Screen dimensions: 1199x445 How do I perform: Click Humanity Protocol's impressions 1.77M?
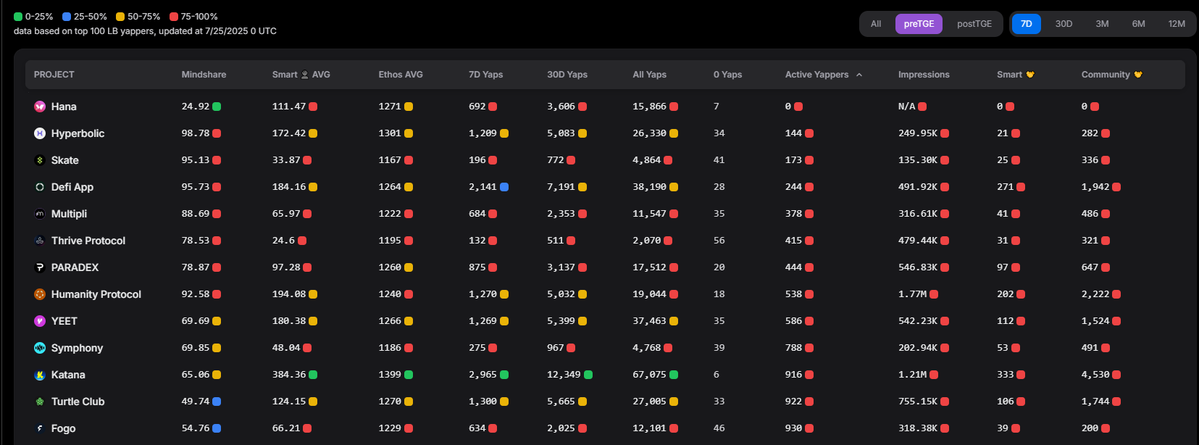click(x=914, y=294)
